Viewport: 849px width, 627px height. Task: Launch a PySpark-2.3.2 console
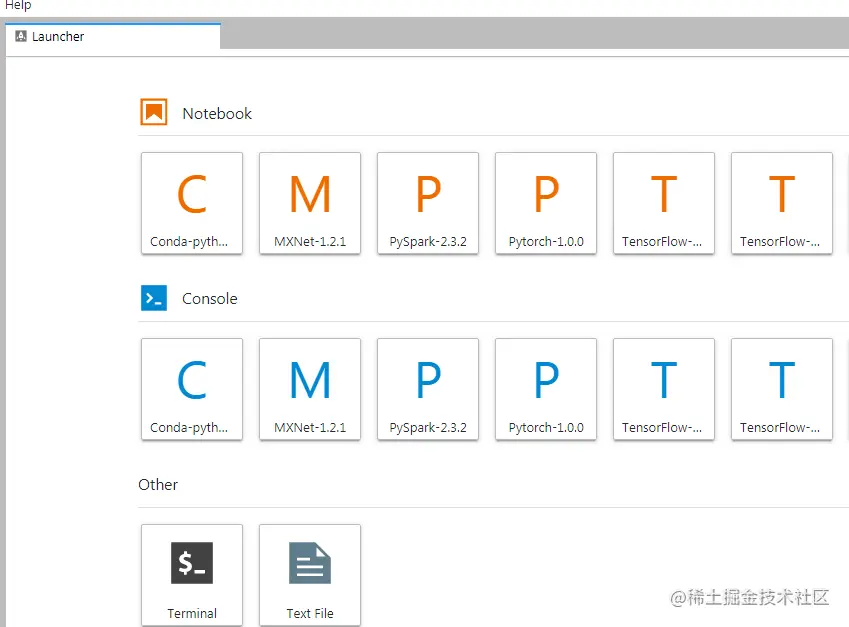428,389
